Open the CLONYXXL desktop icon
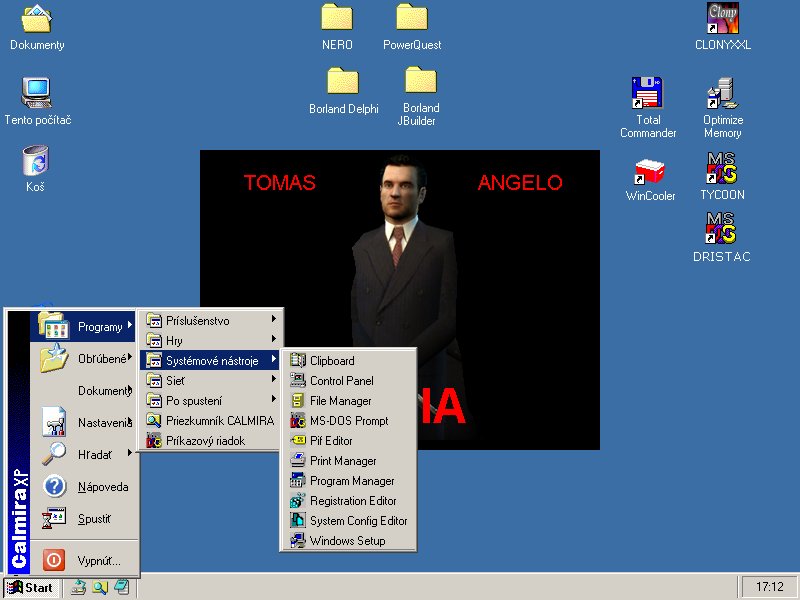The width and height of the screenshot is (800, 600). click(x=723, y=19)
